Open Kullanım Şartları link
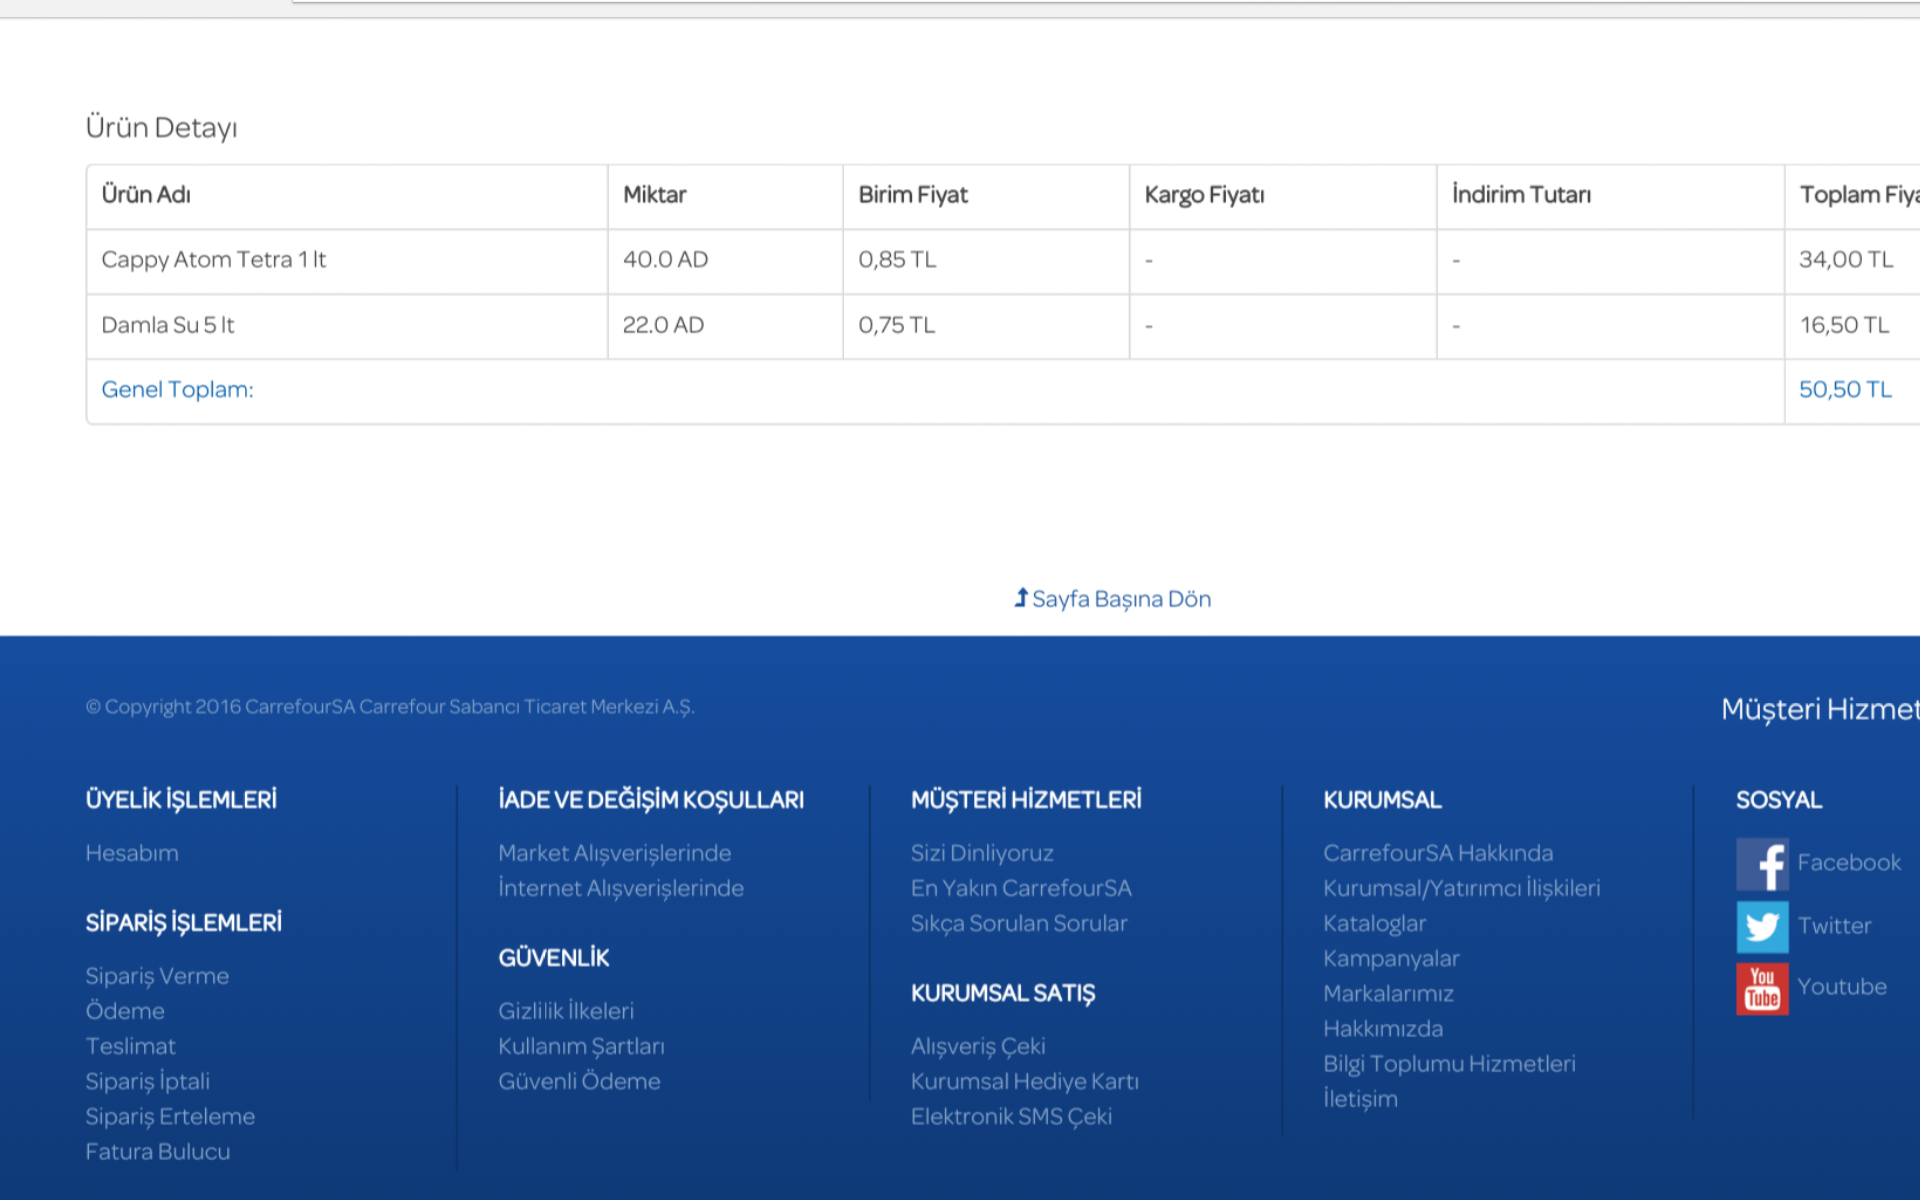1920x1200 pixels. click(581, 1046)
